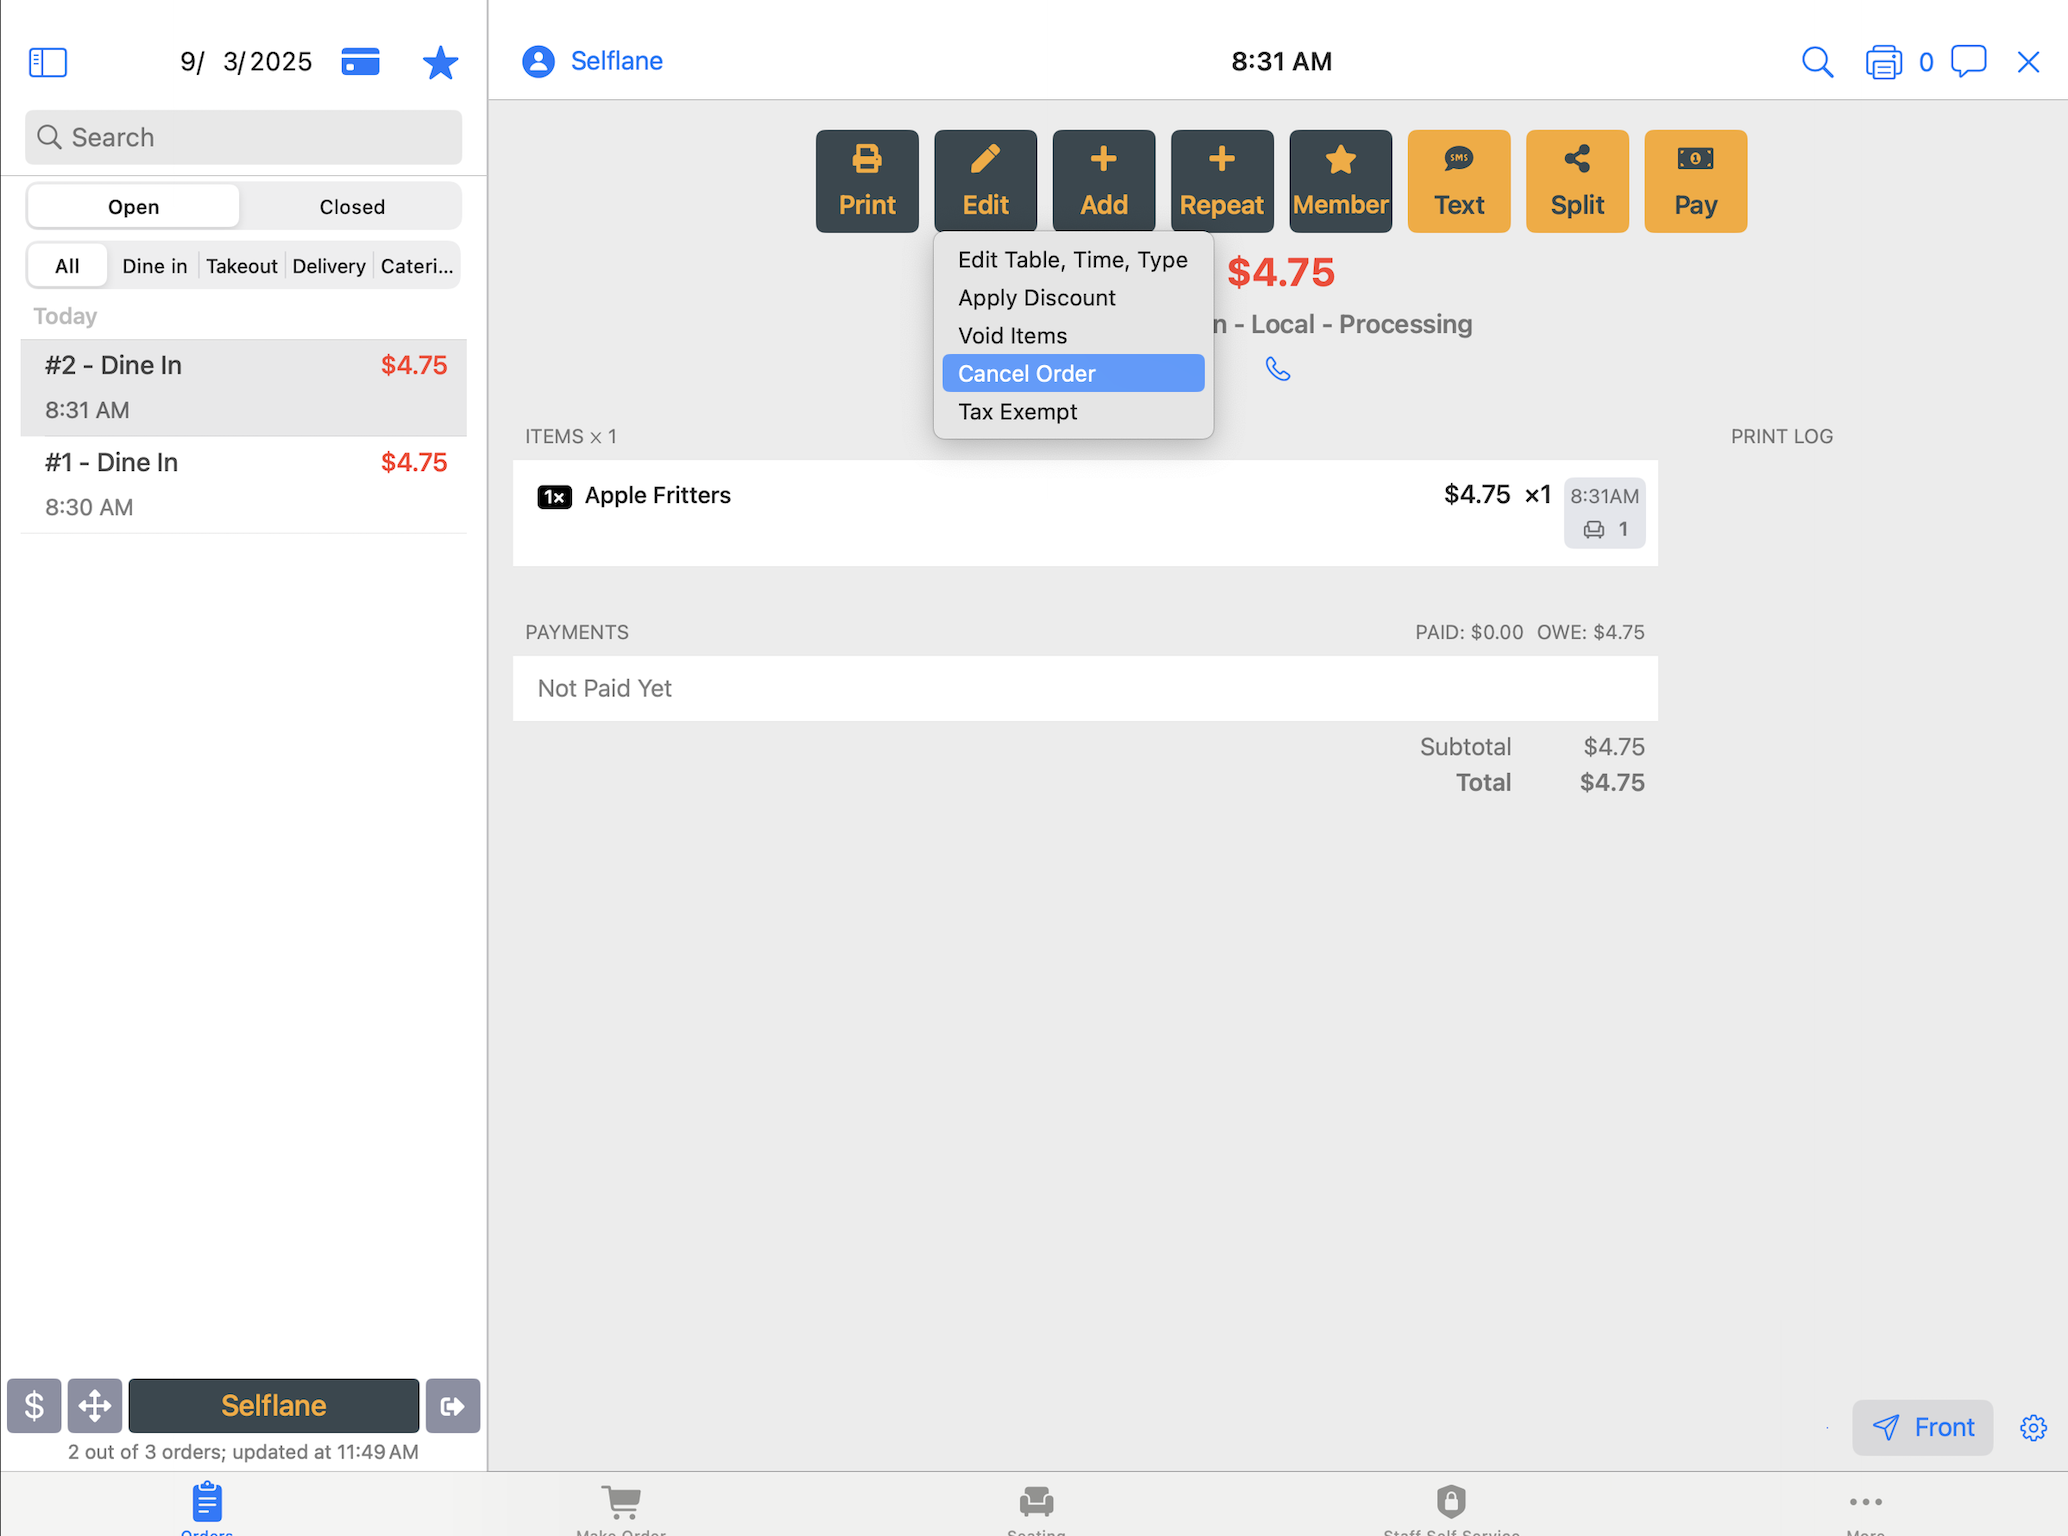Viewport: 2068px width, 1536px height.
Task: Open search via magnifier icon top right
Action: [1817, 62]
